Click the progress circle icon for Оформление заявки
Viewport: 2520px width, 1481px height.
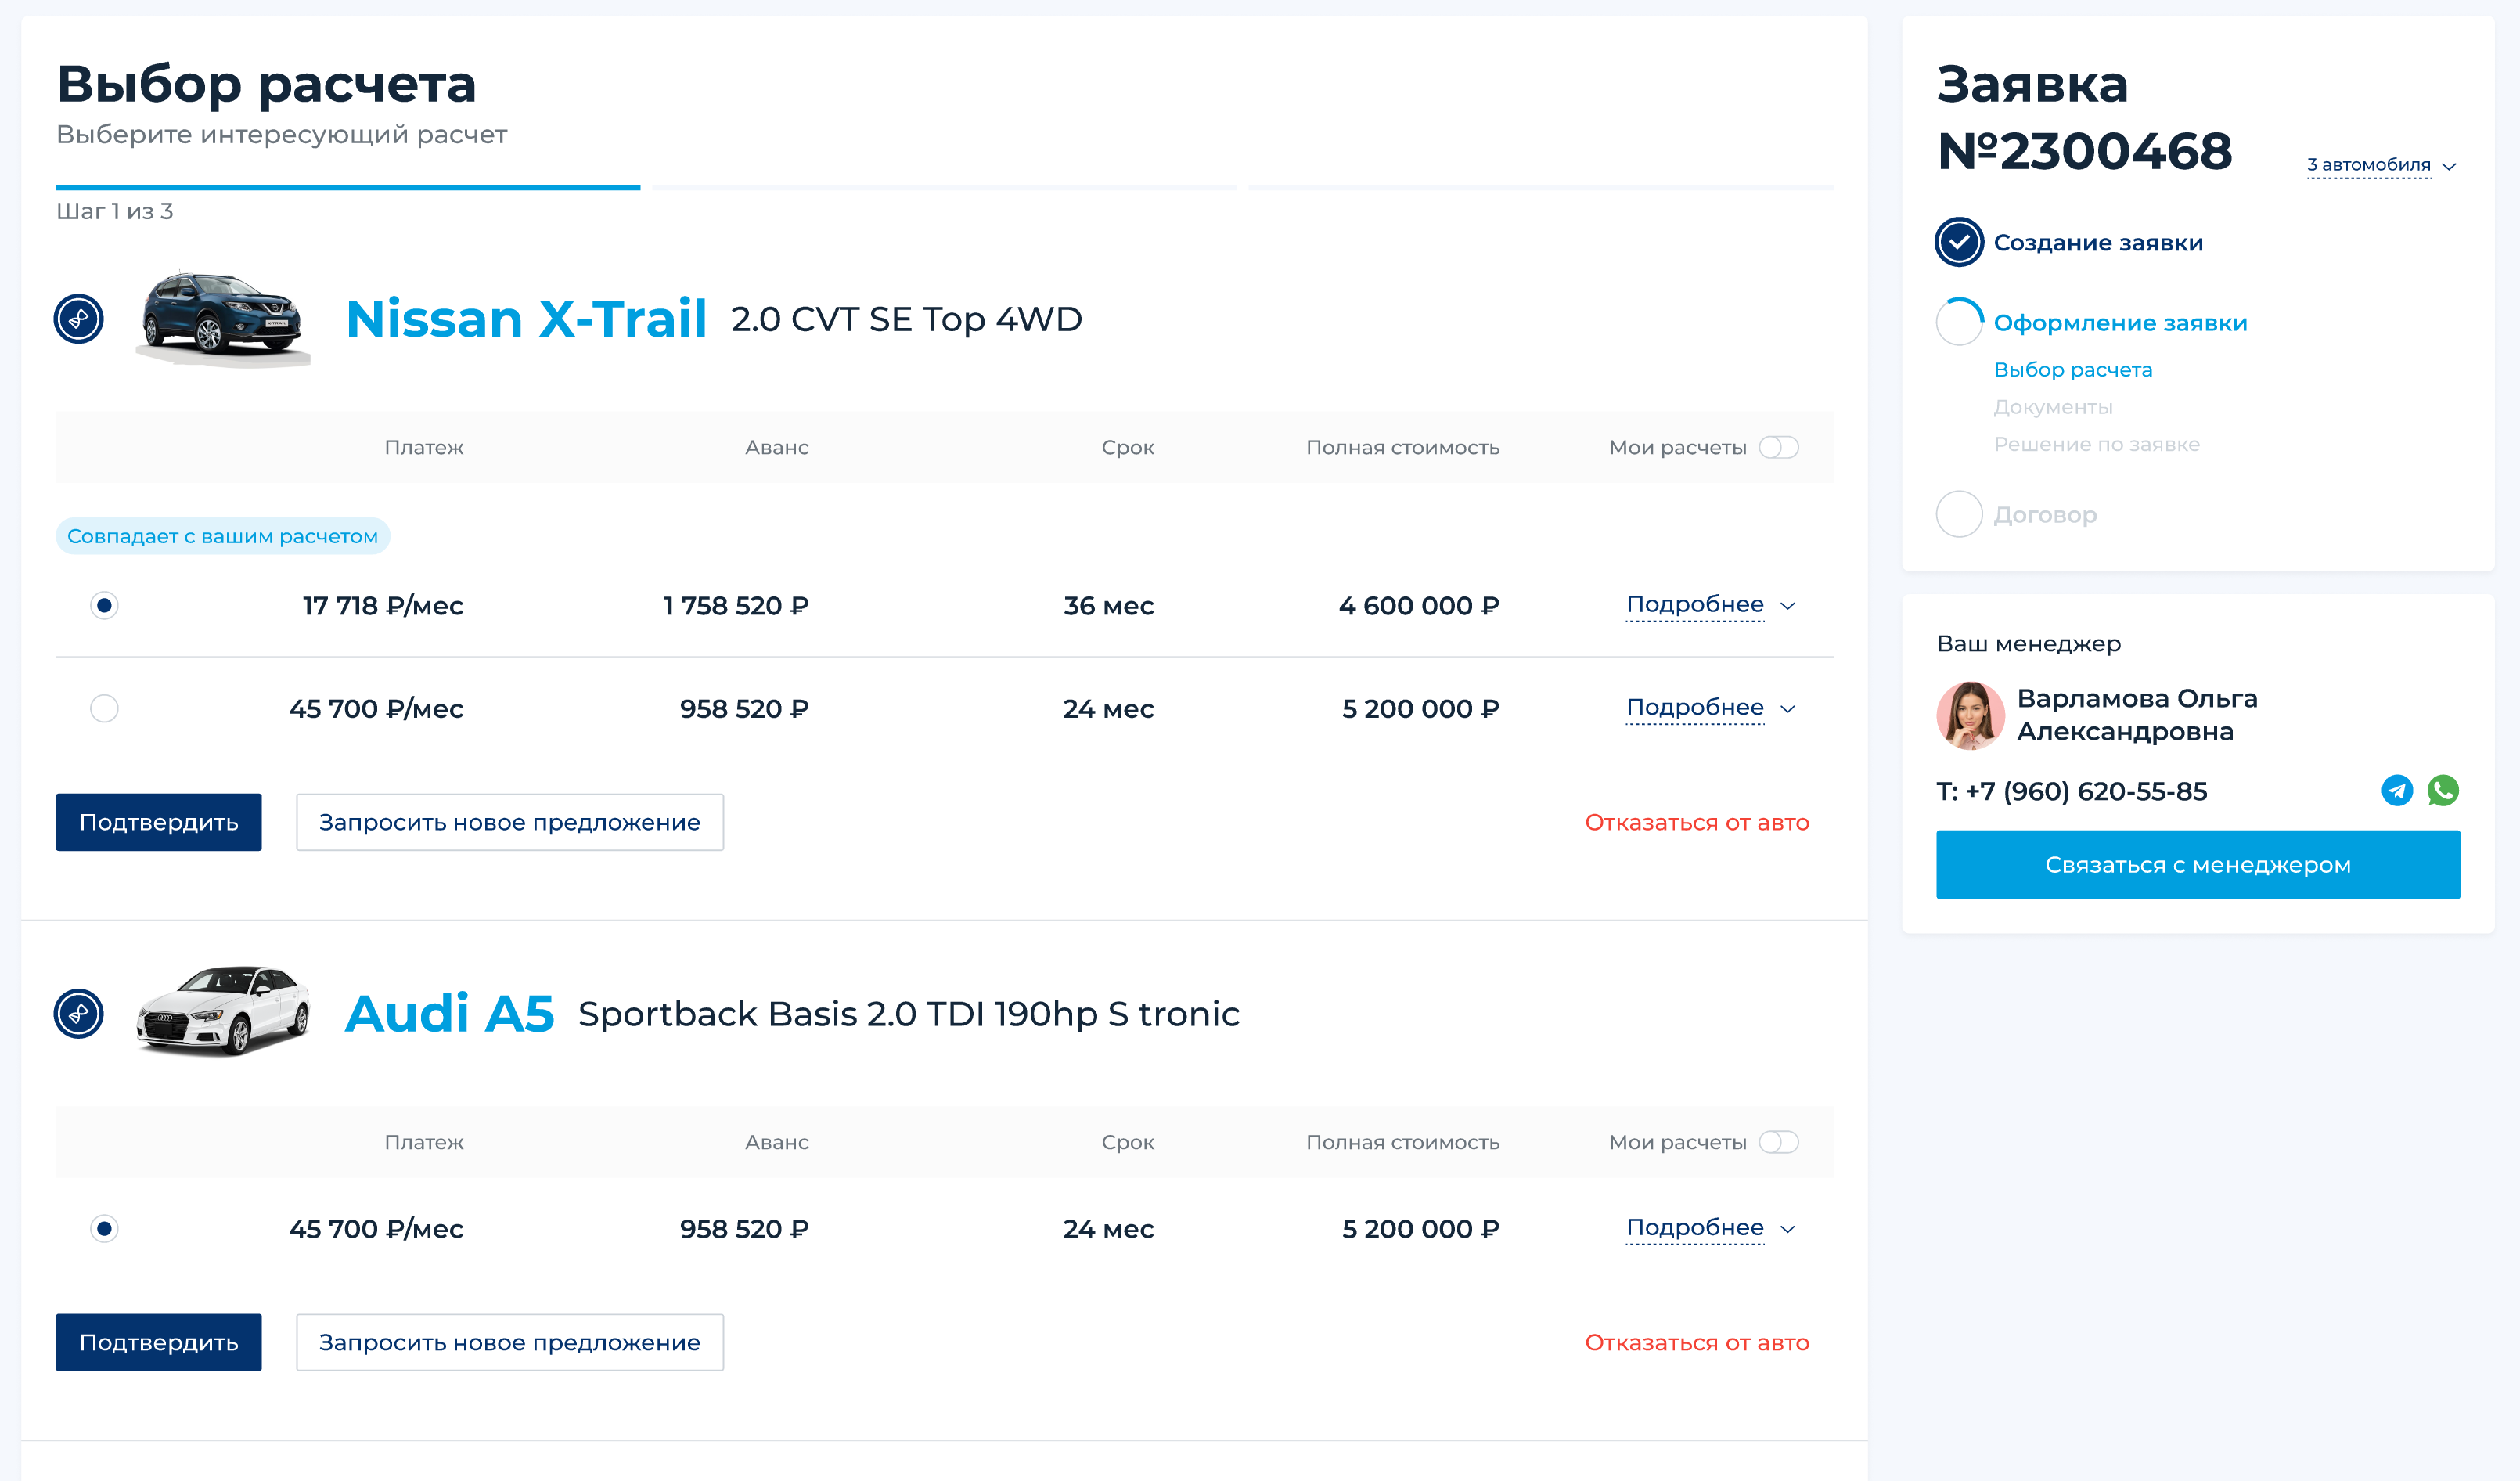[1958, 322]
